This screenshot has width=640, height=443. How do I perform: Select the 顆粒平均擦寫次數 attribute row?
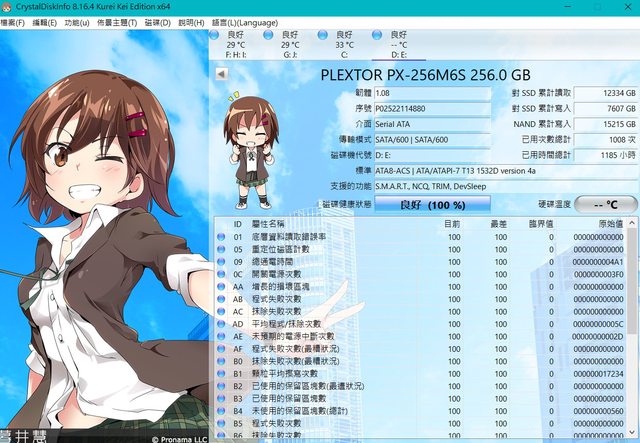[x=420, y=374]
